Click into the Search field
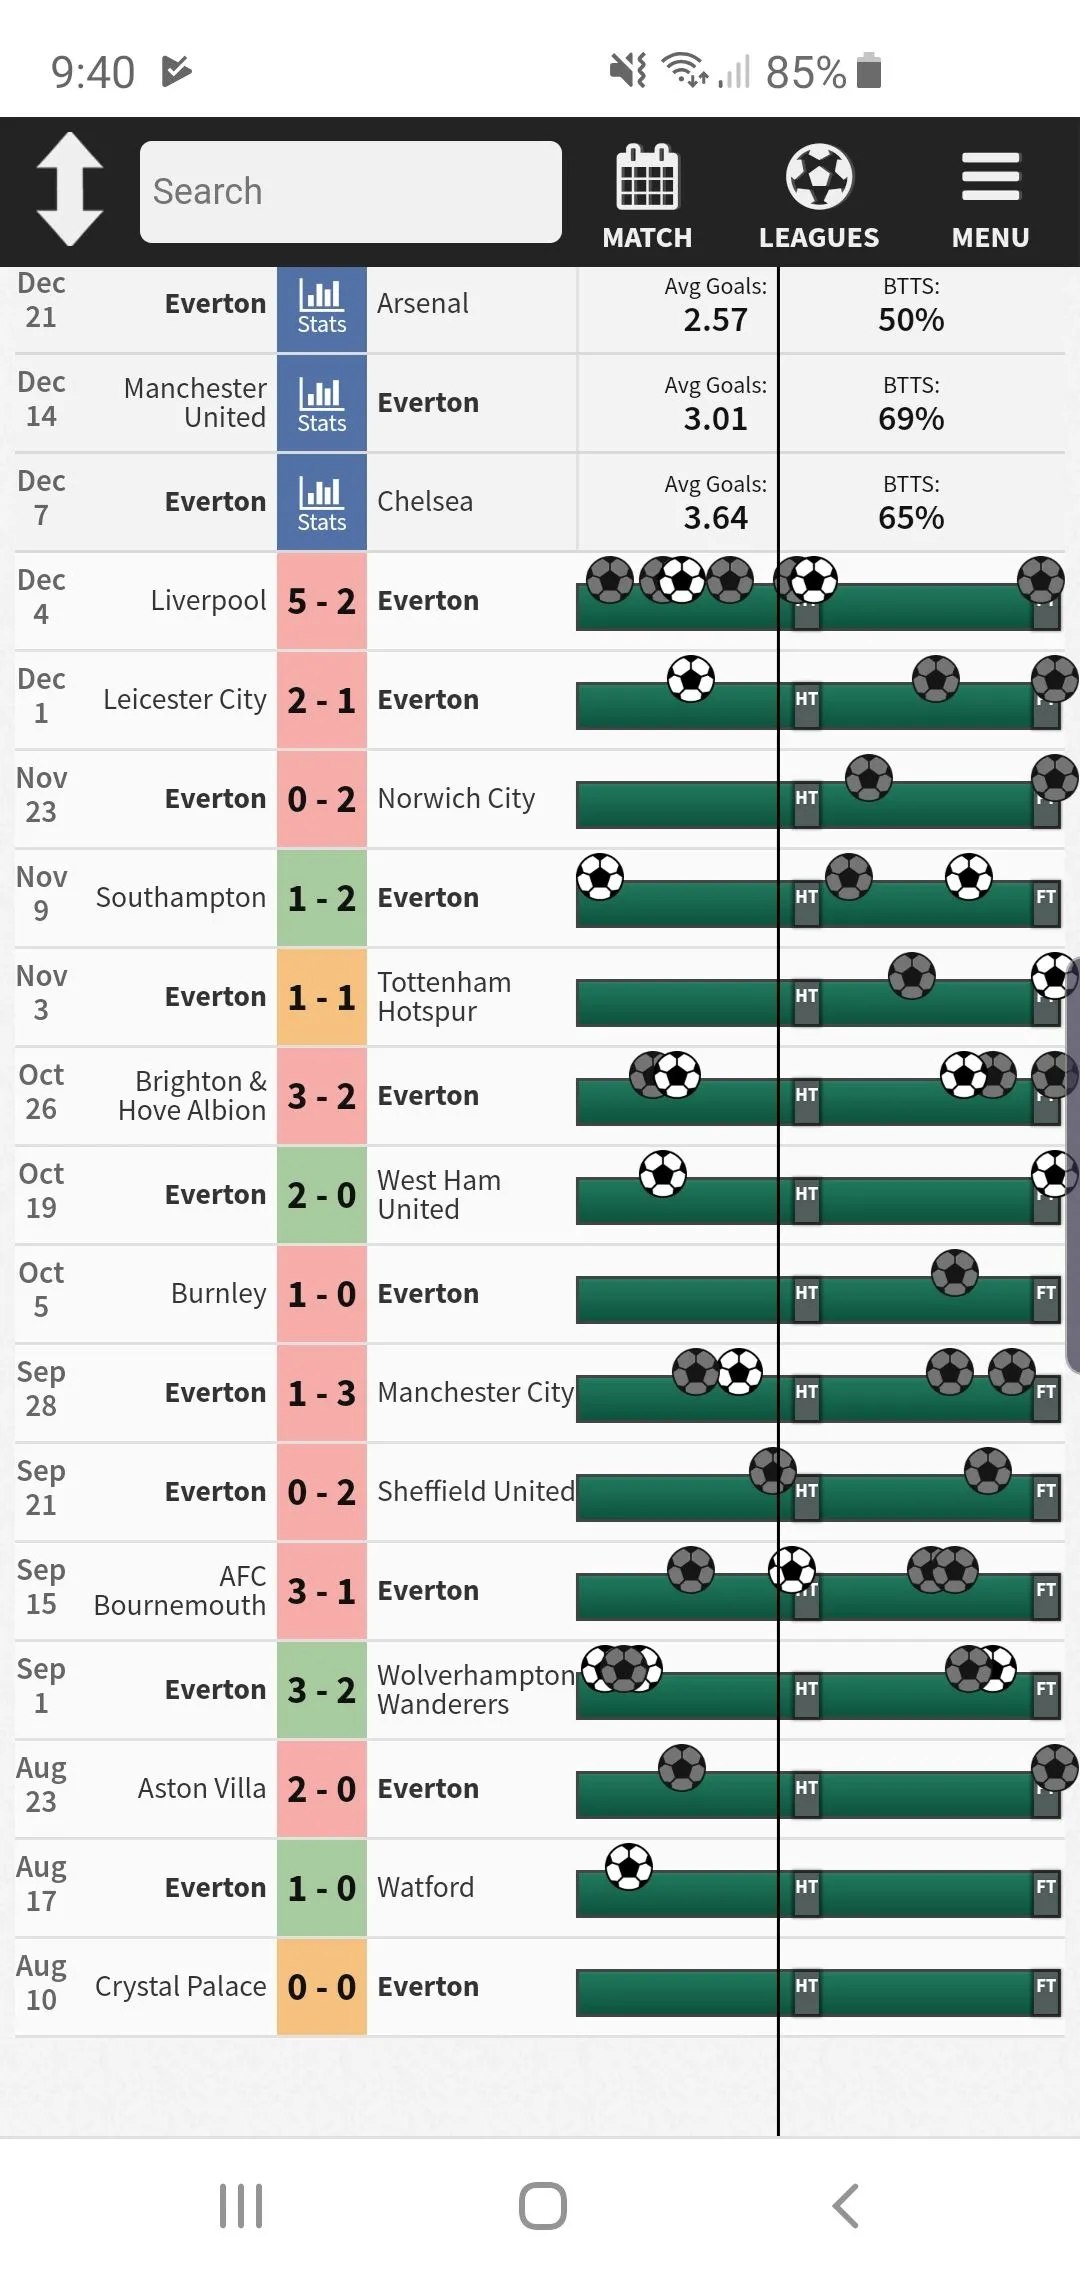This screenshot has width=1080, height=2280. pos(350,191)
